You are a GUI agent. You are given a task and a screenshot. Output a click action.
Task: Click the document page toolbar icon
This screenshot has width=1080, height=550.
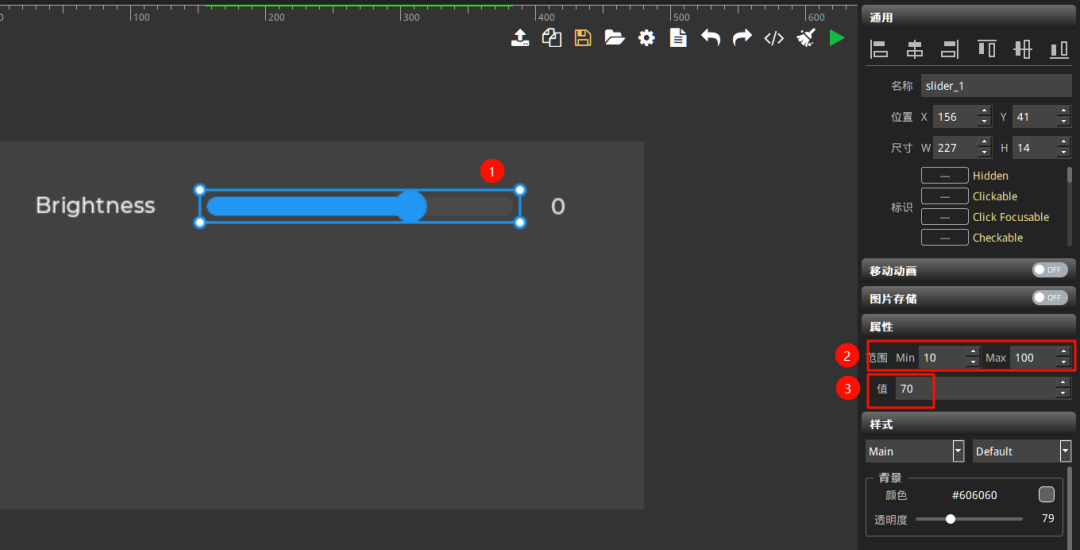click(678, 38)
